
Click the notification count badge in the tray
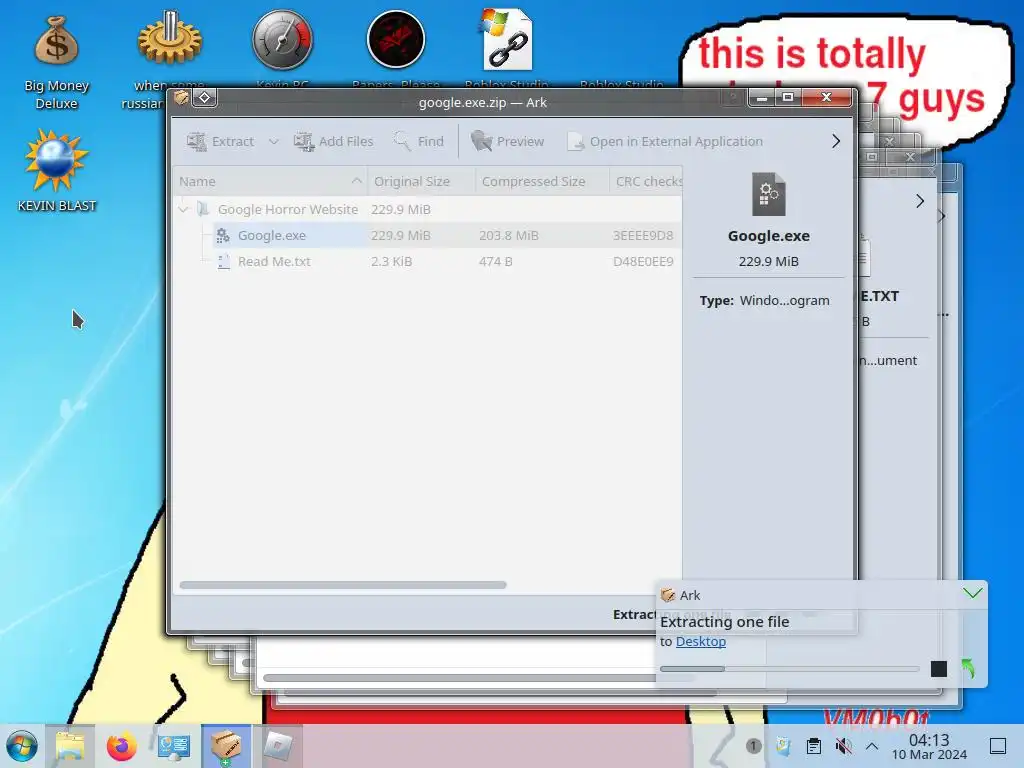753,746
